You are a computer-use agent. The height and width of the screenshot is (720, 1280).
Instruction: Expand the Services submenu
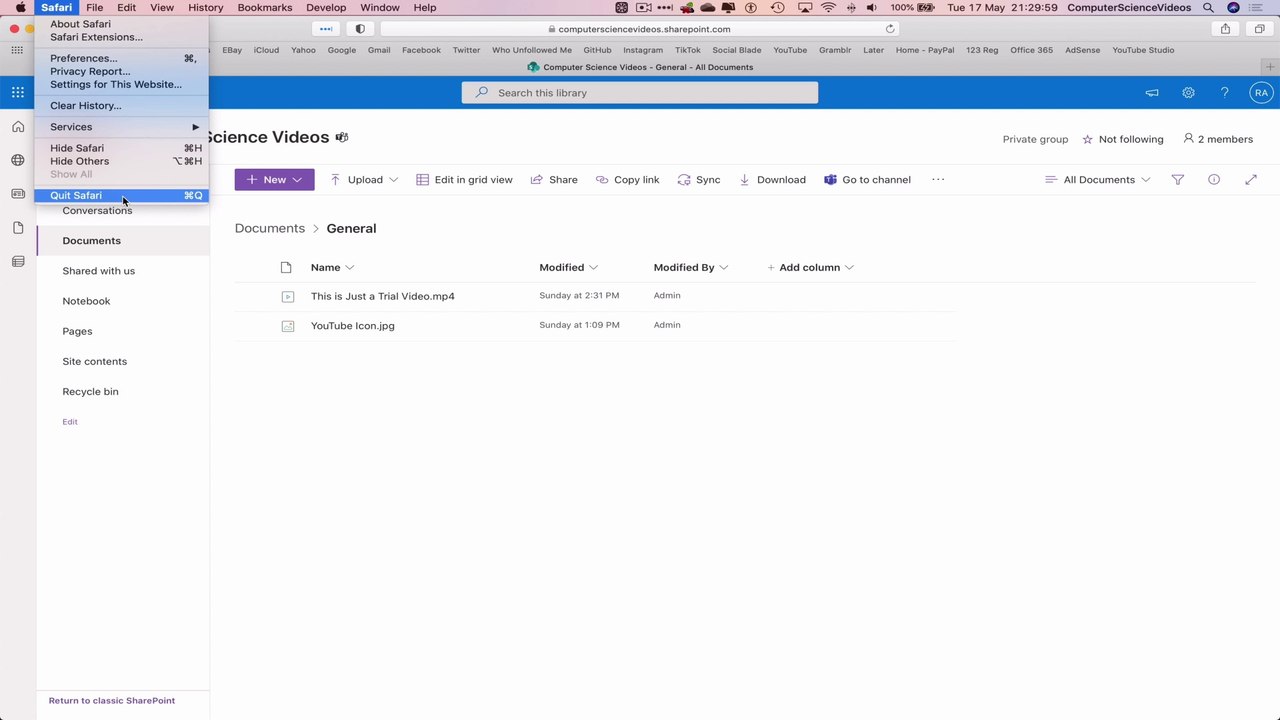pos(122,127)
